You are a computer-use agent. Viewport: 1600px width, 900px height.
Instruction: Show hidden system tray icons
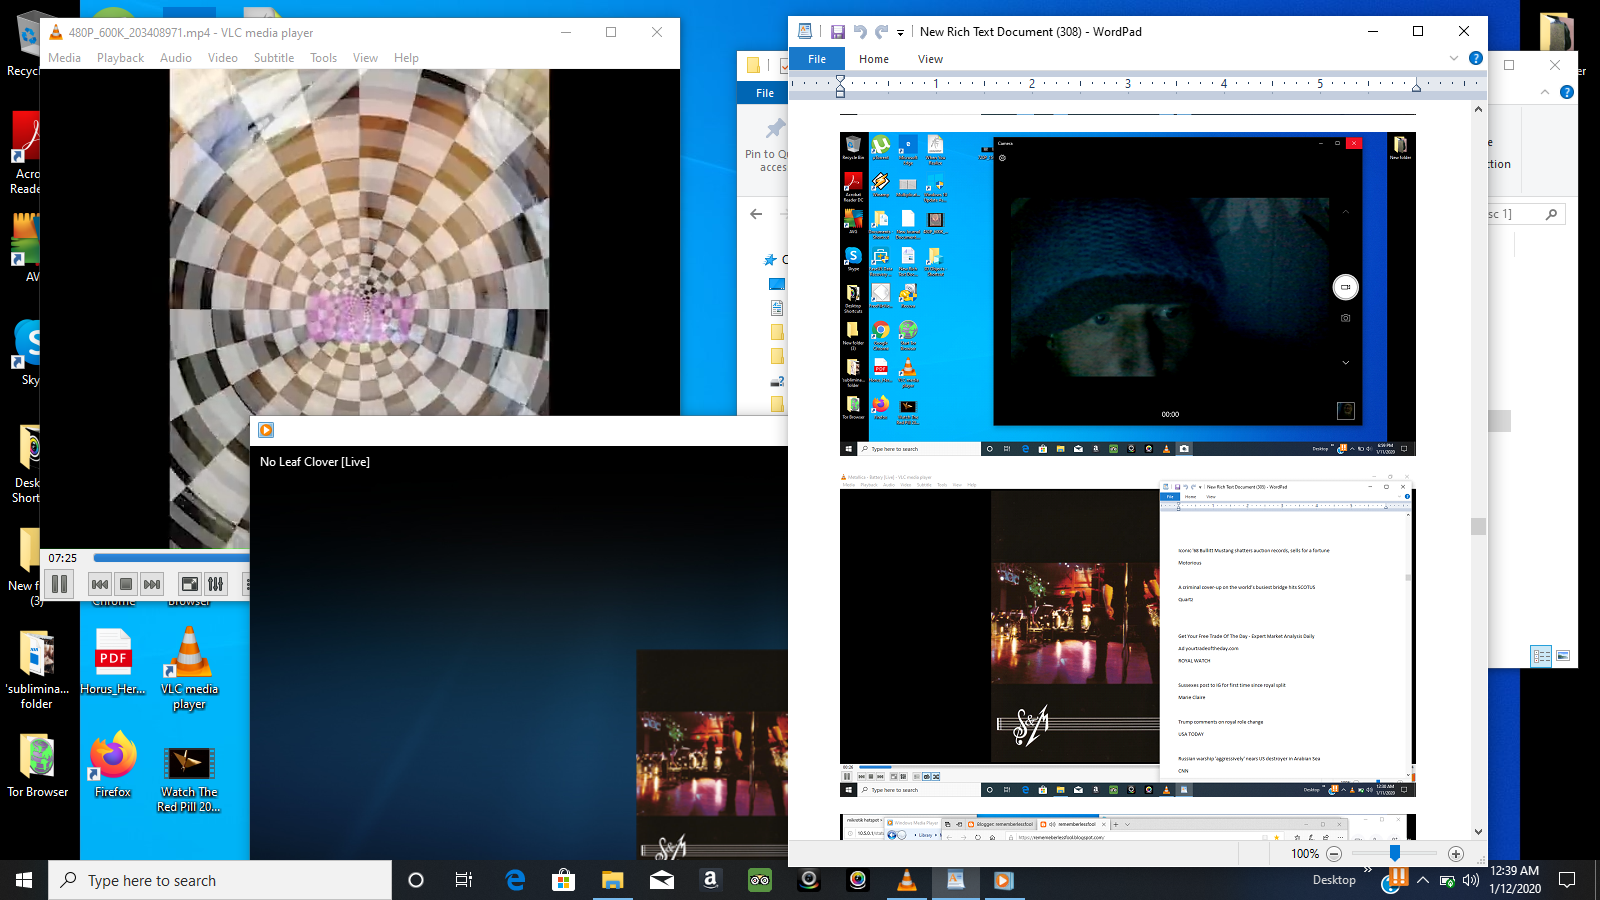click(1422, 880)
